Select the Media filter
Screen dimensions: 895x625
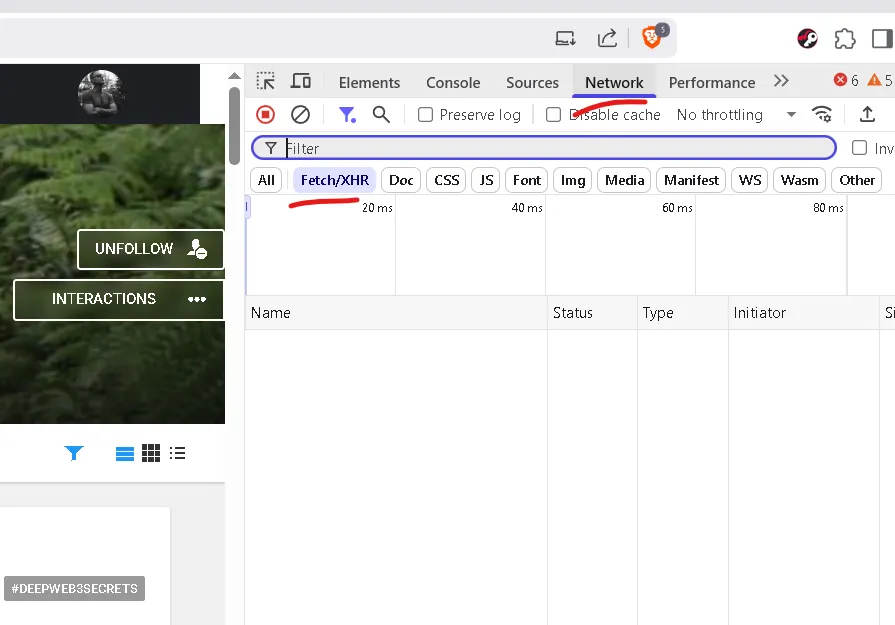624,180
